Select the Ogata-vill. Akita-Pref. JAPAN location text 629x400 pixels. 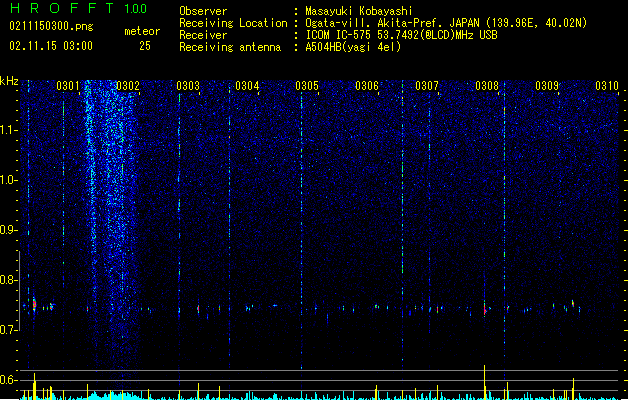446,23
